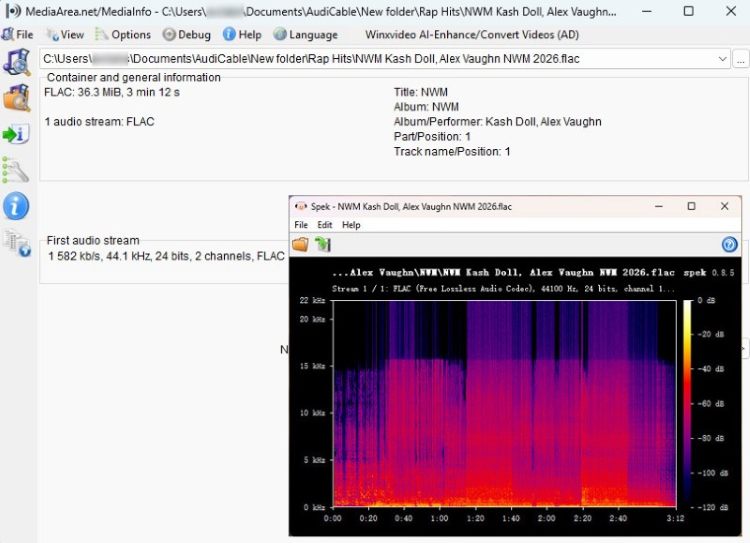This screenshot has width=750, height=543.
Task: Open the Spek File menu
Action: tap(301, 225)
